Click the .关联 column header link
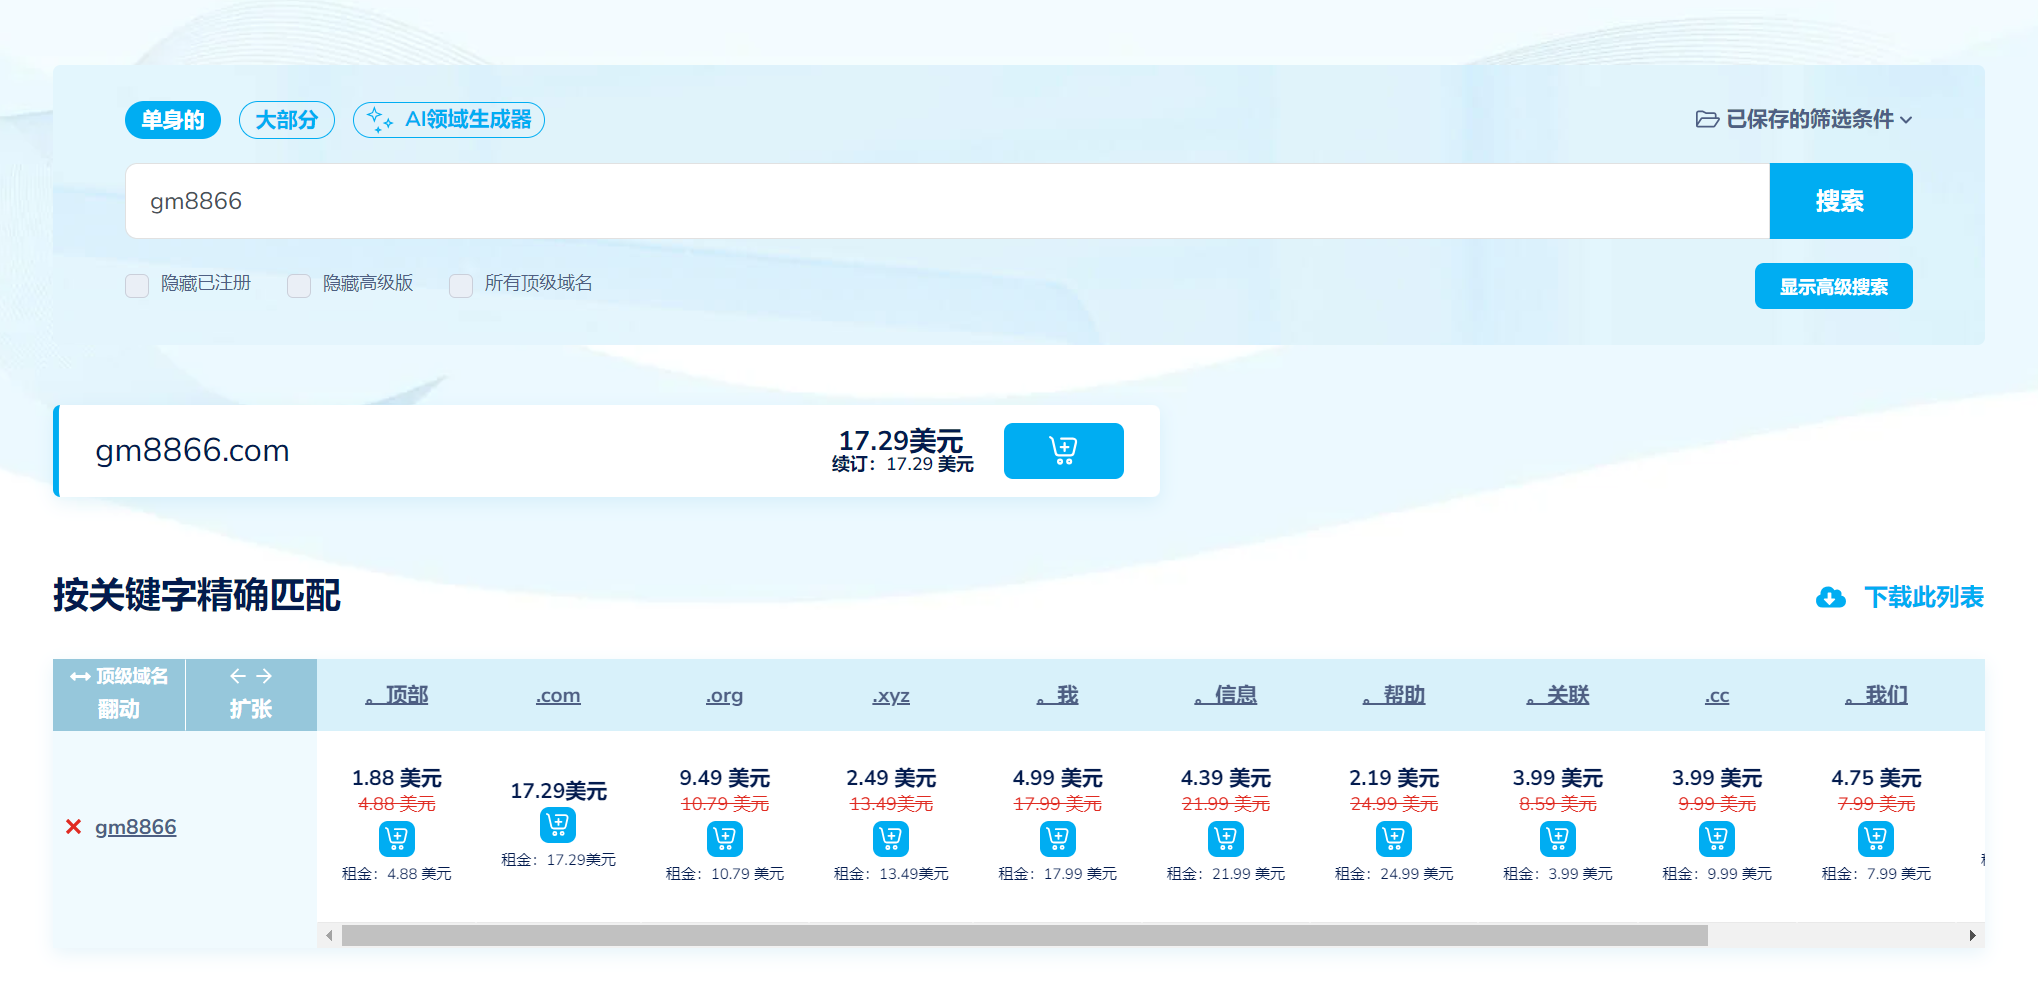 1558,695
